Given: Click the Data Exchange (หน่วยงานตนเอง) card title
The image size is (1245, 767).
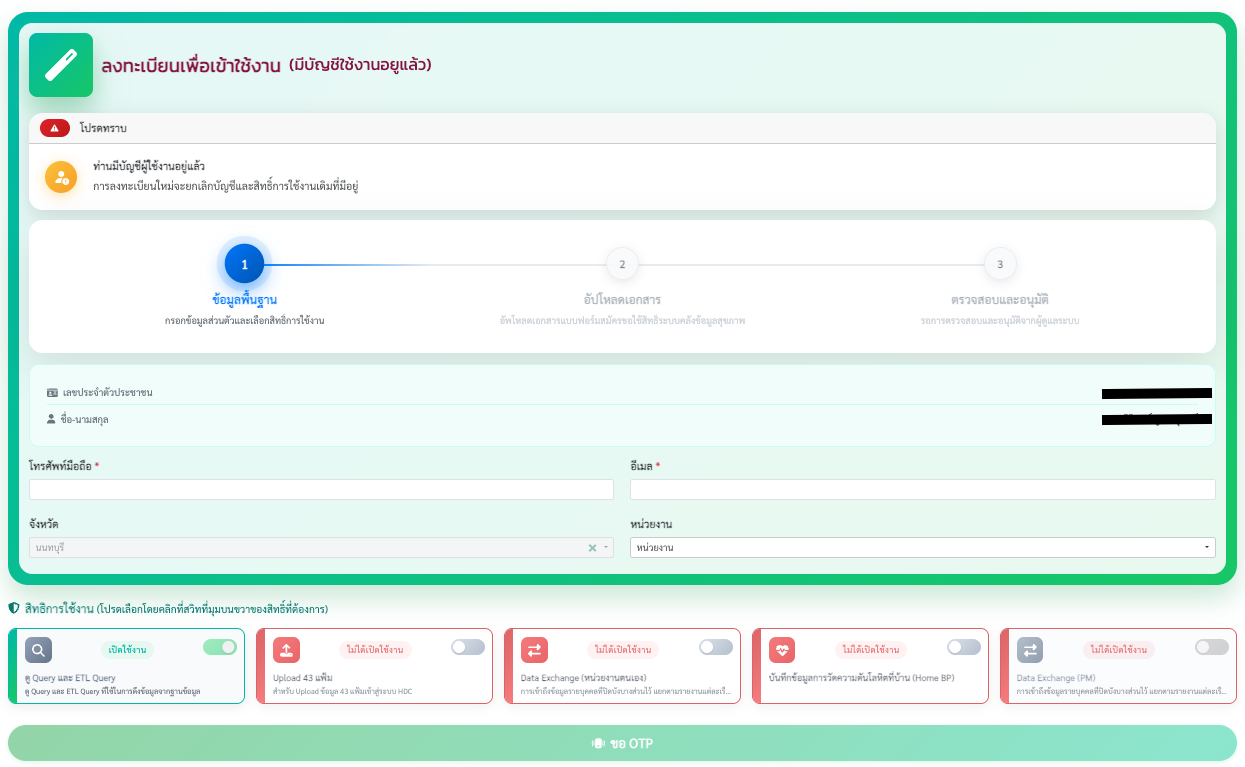Looking at the screenshot, I should coord(582,678).
